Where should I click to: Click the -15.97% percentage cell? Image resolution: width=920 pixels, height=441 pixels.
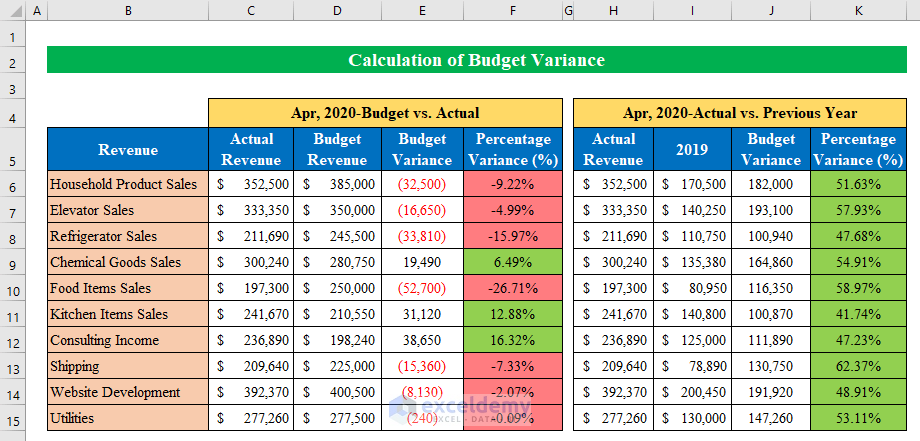pos(513,236)
